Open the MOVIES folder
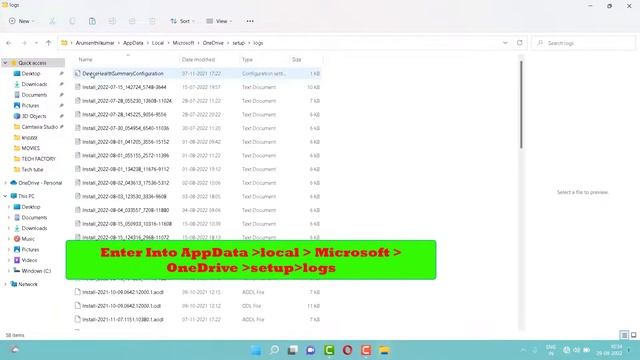 (30, 148)
